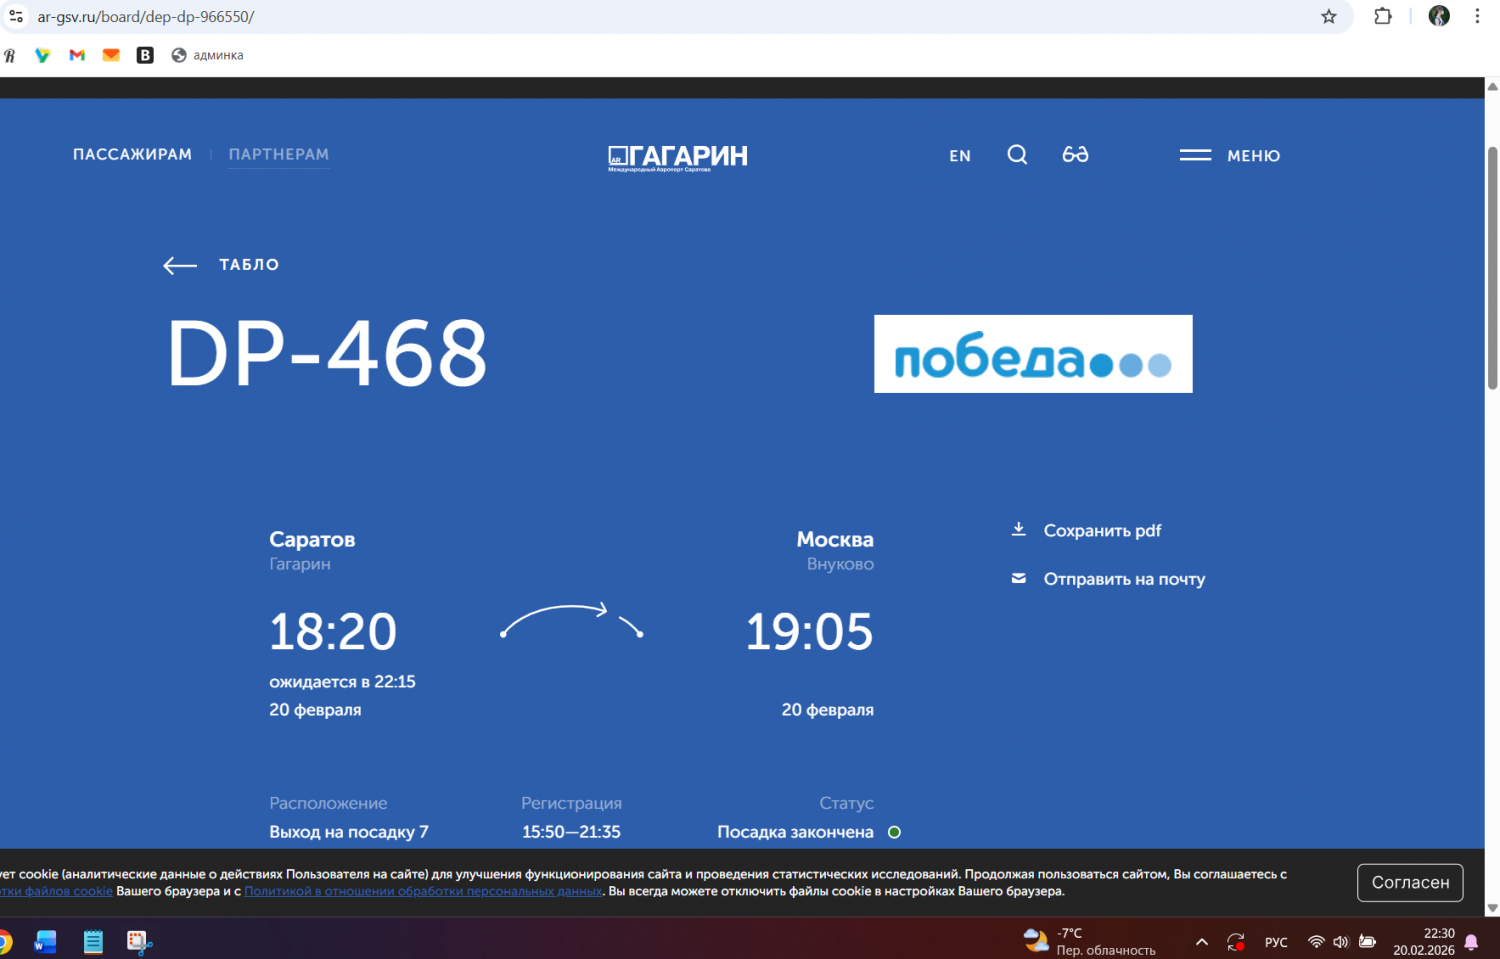This screenshot has height=959, width=1500.
Task: Open the browser extensions puzzle icon
Action: click(1383, 17)
